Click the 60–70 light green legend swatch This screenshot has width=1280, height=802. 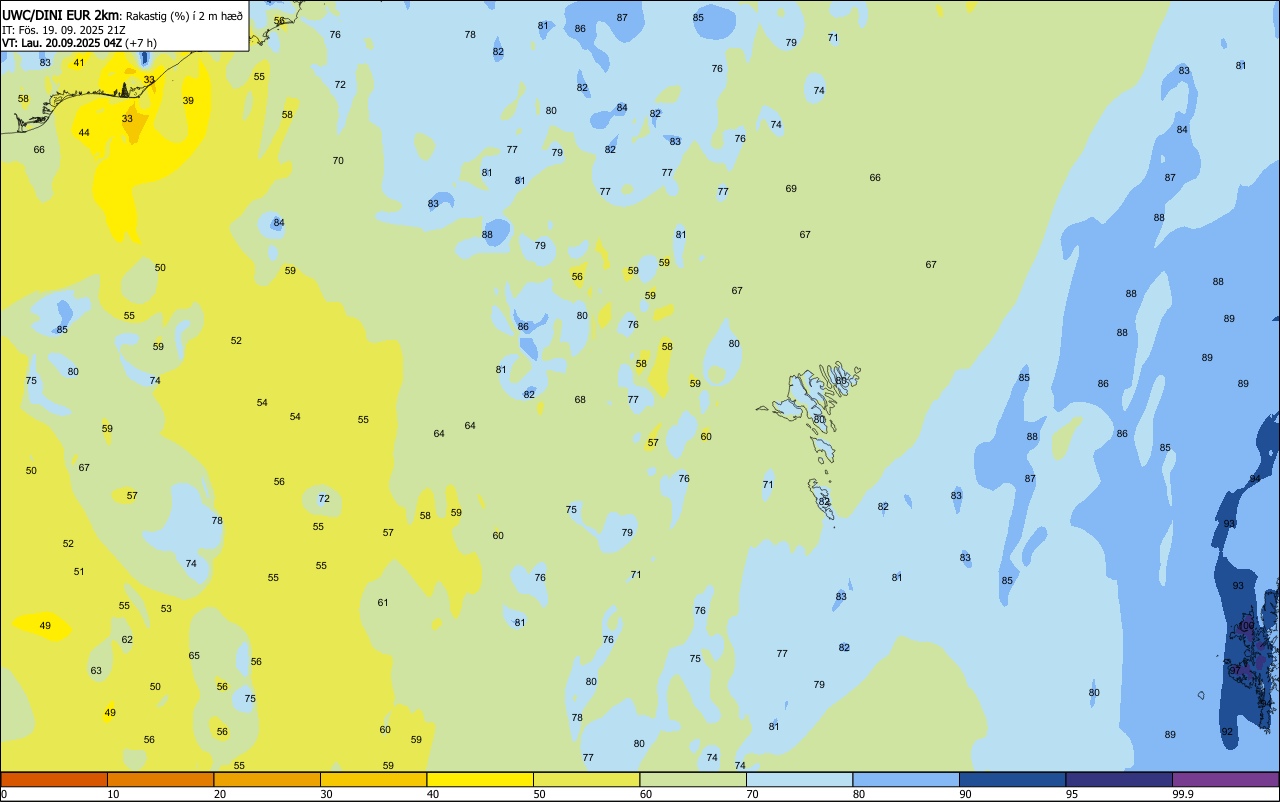click(x=693, y=779)
